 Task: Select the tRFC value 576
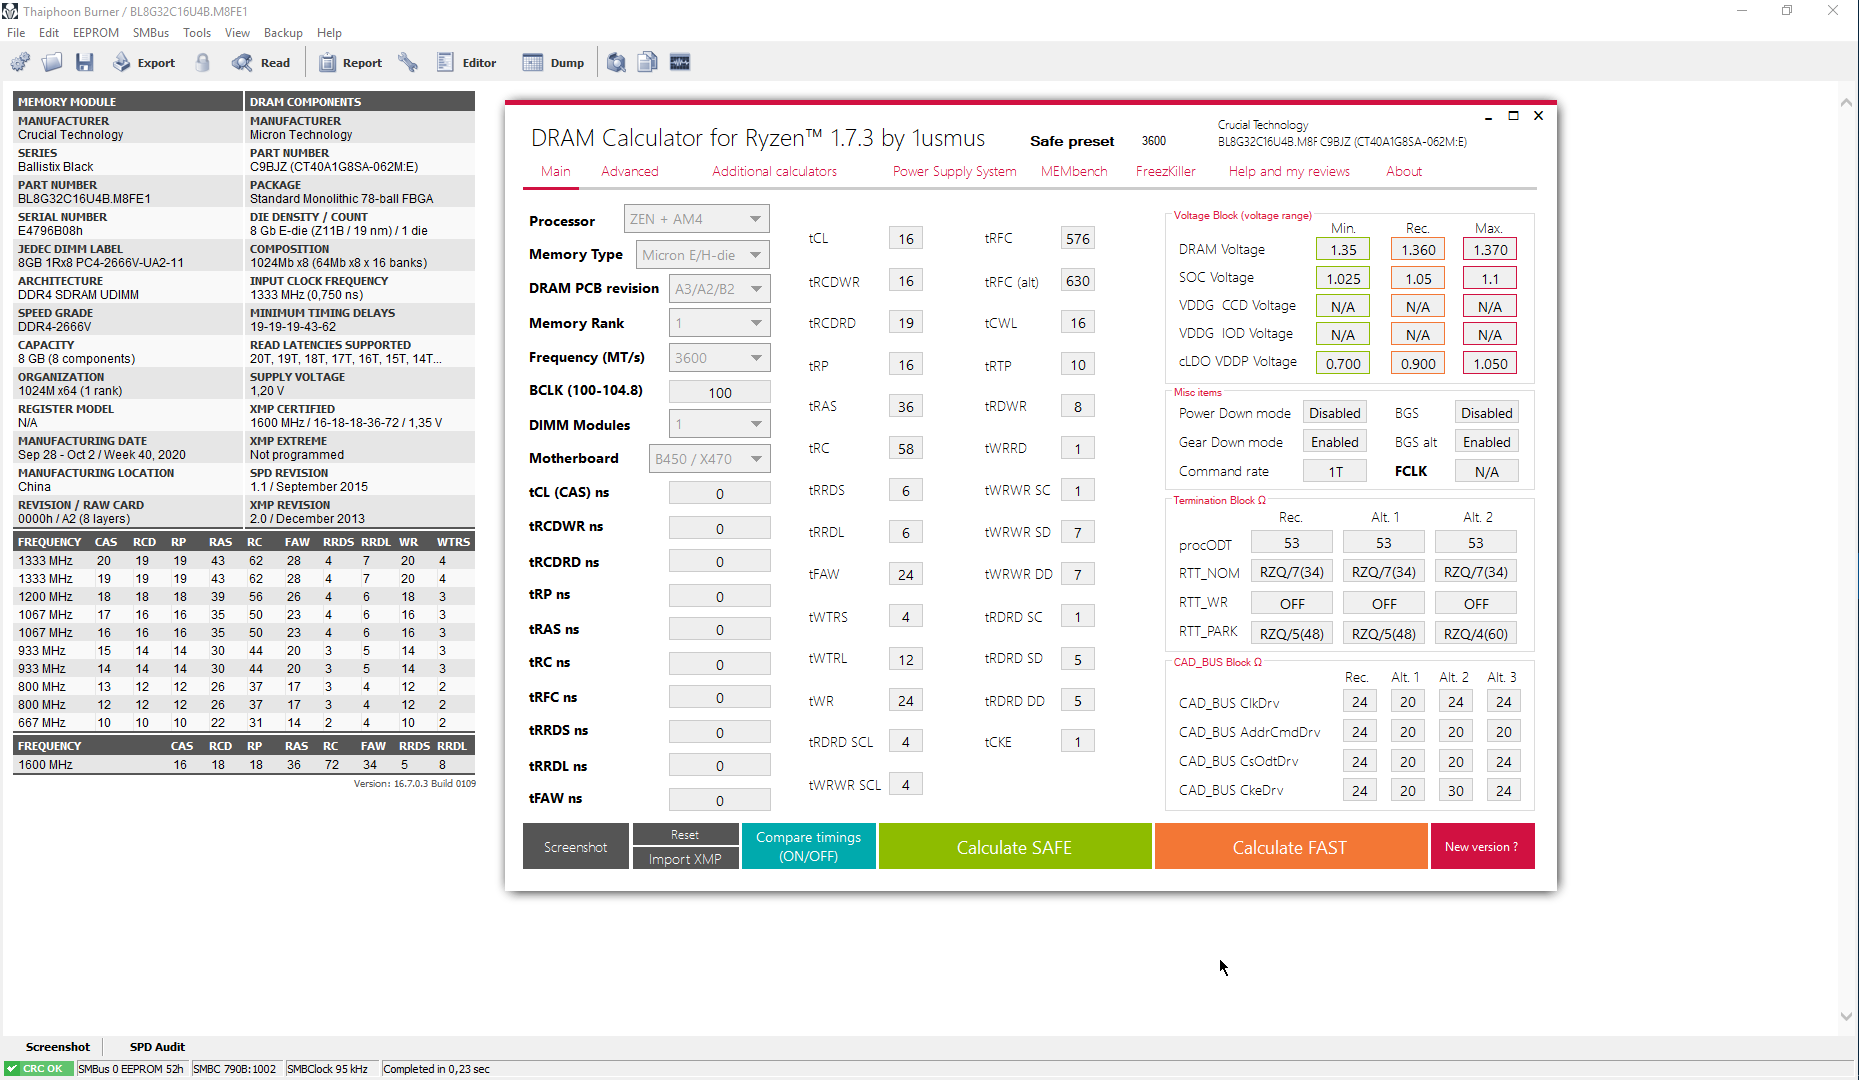point(1077,239)
